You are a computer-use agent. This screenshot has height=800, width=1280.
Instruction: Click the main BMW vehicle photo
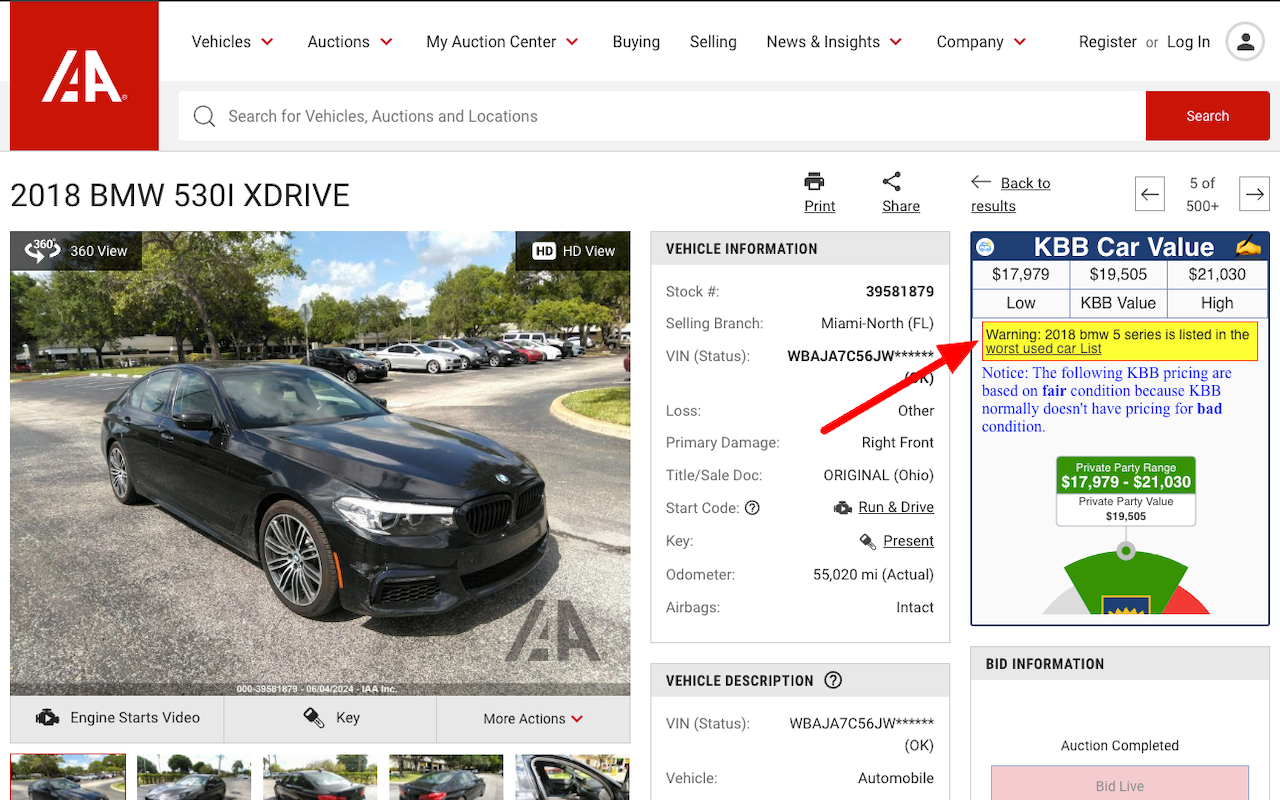320,463
